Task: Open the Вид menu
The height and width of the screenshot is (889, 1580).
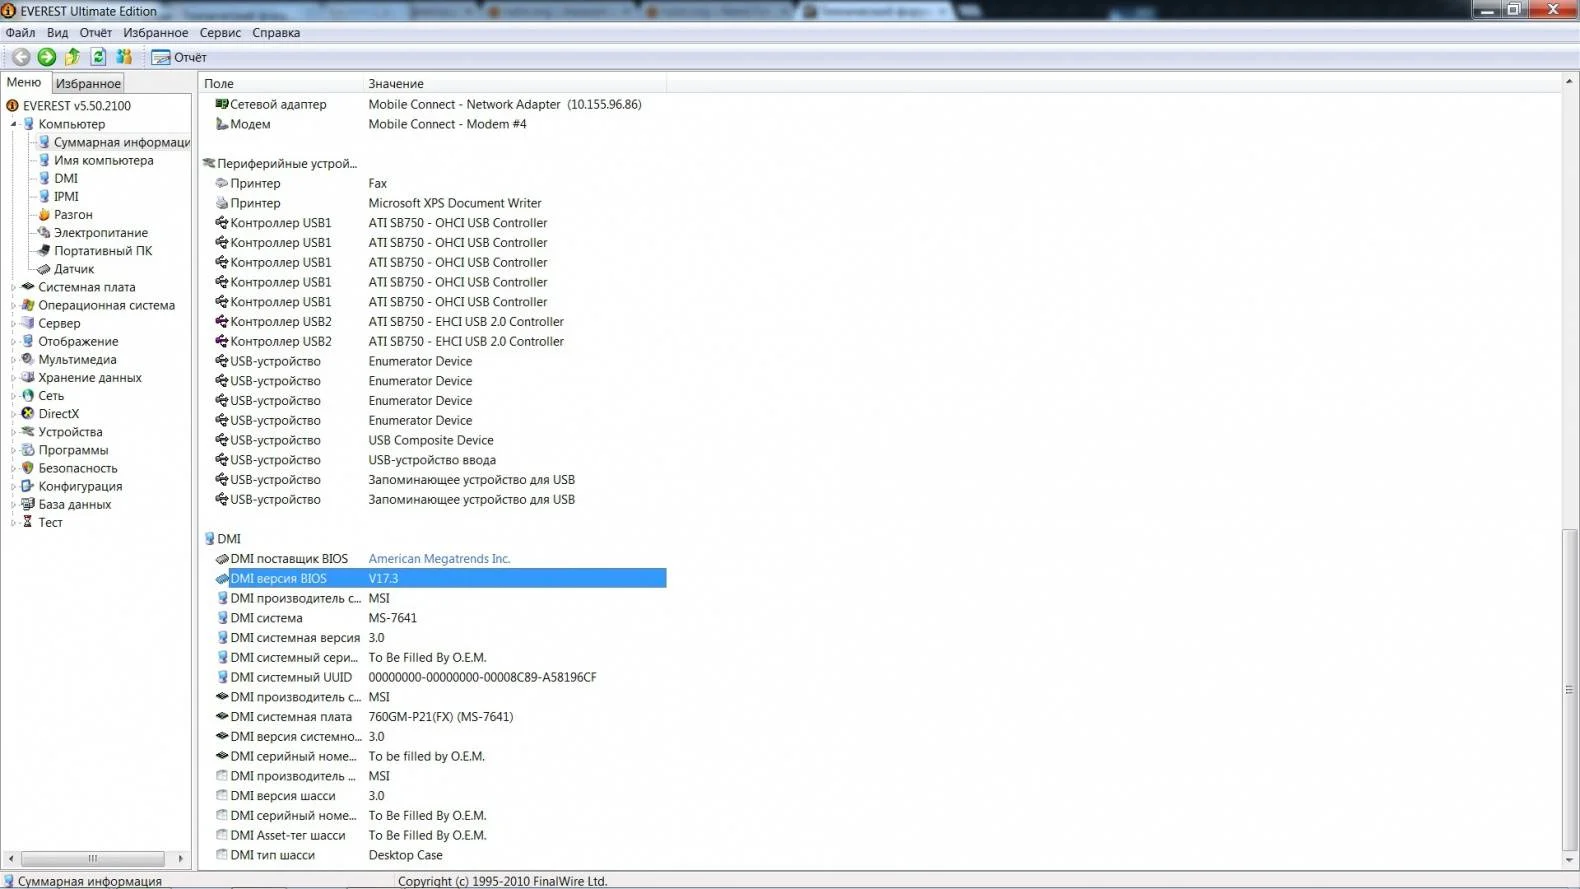Action: click(x=57, y=33)
